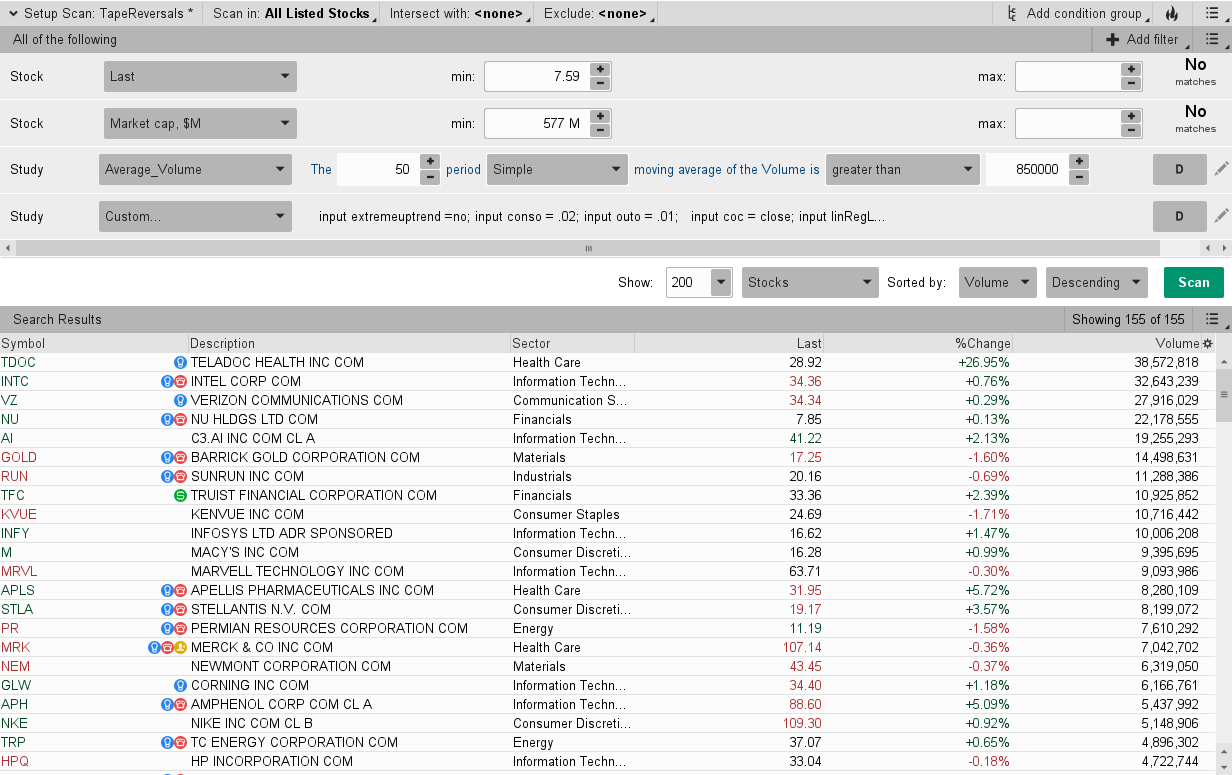Collapse the Setup Scan TapeReversals panel

point(12,14)
